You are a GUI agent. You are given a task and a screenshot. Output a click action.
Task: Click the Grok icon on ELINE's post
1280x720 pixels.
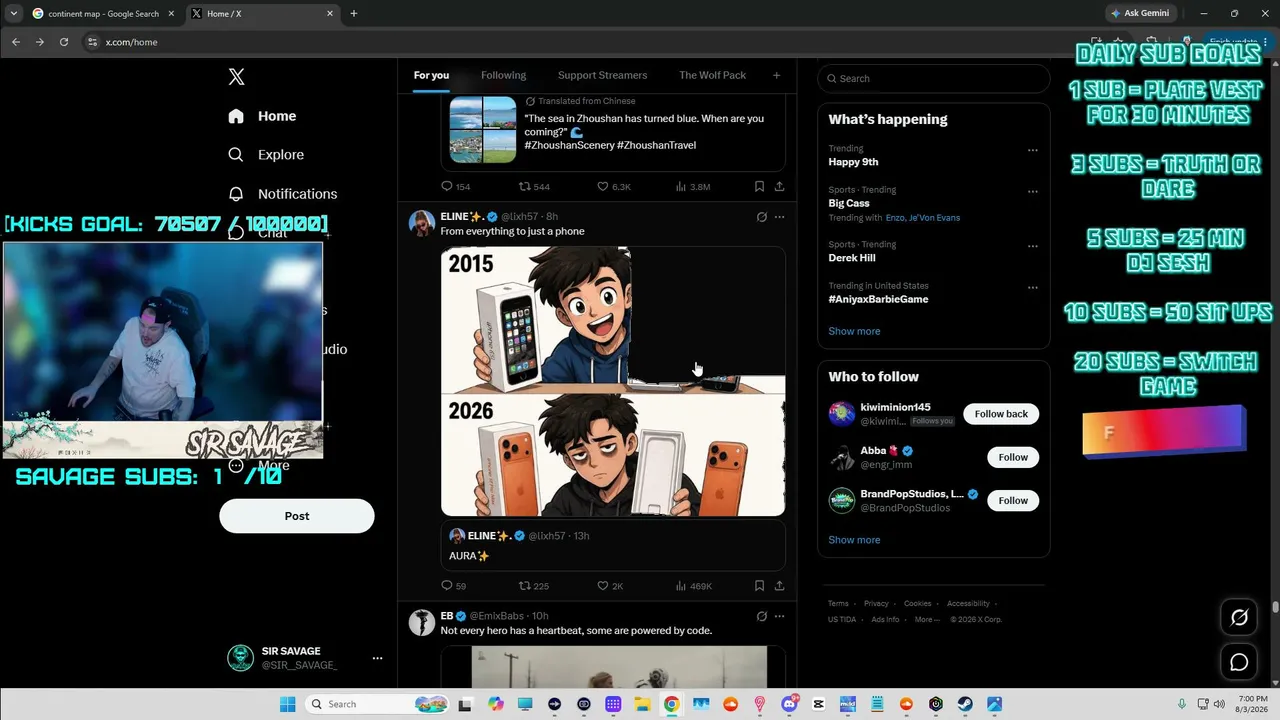click(x=761, y=217)
